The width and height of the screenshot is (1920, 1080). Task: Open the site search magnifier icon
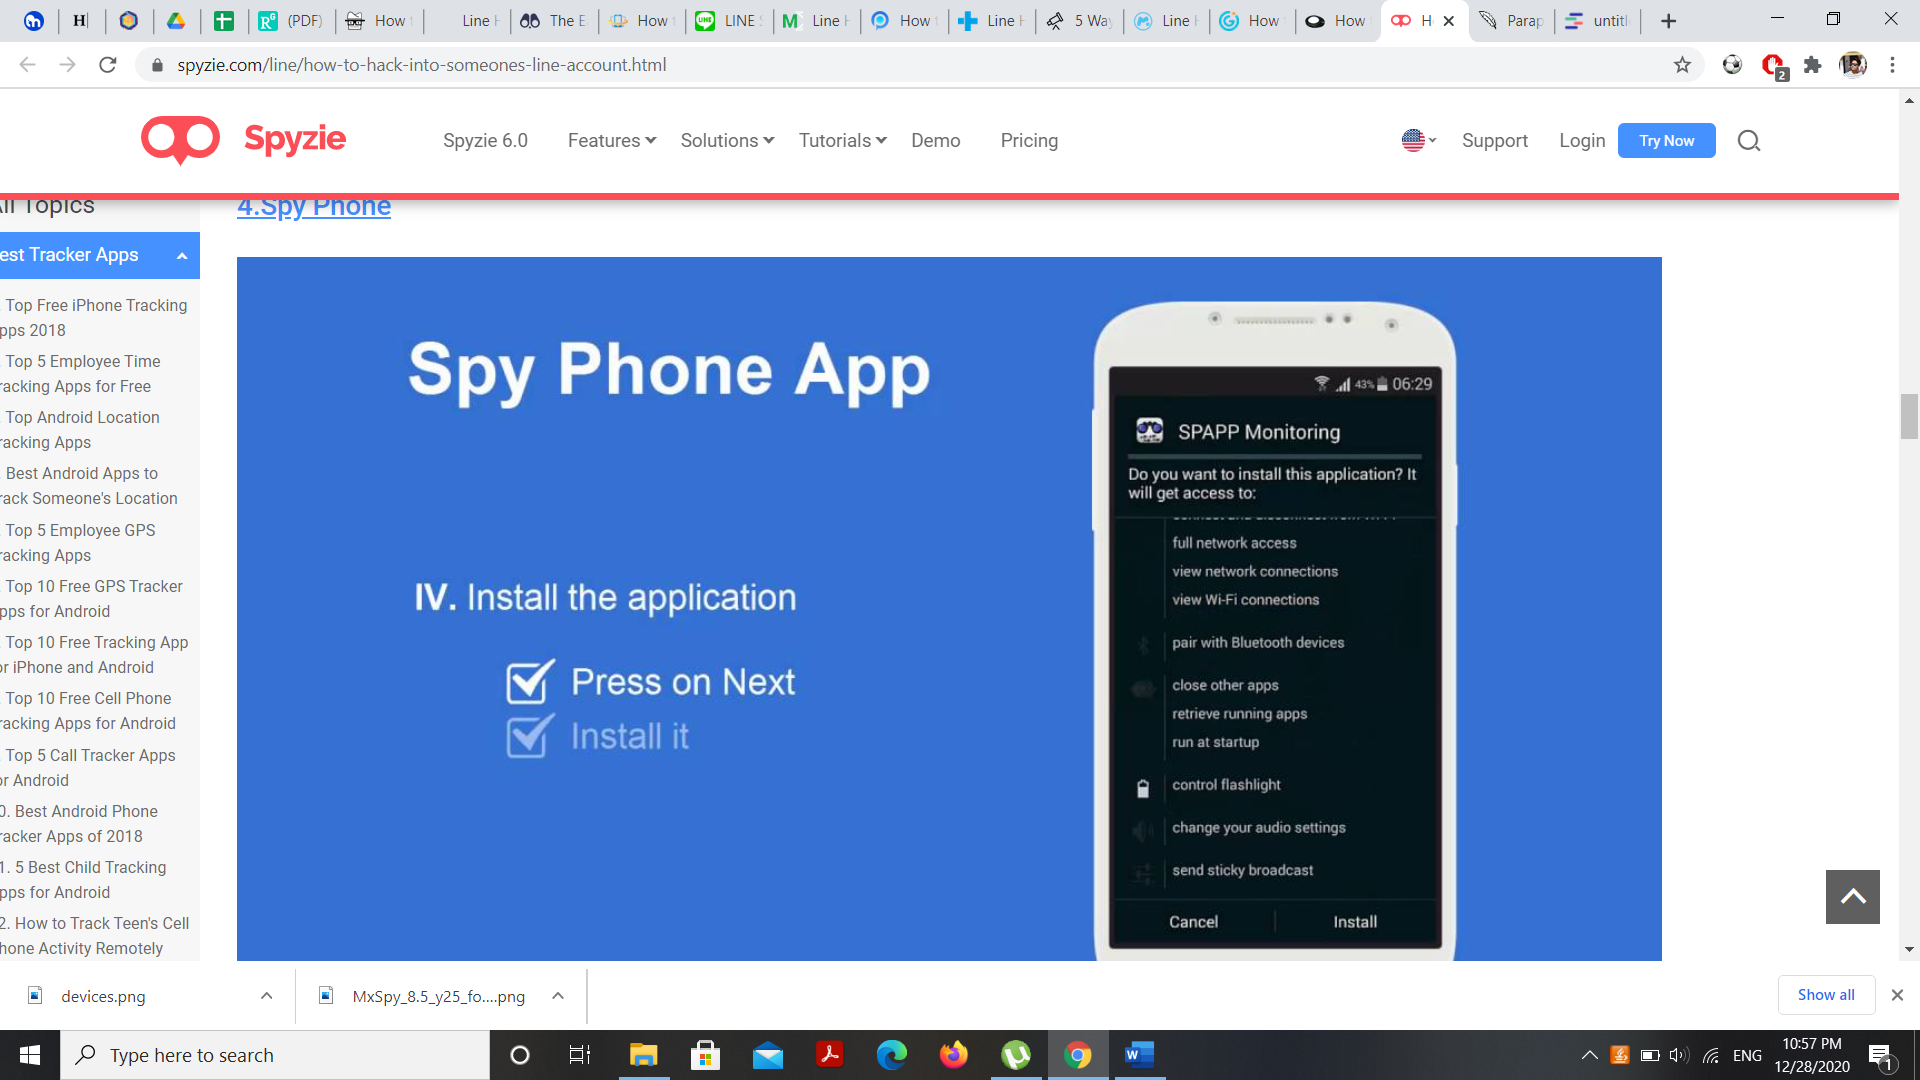coord(1748,141)
